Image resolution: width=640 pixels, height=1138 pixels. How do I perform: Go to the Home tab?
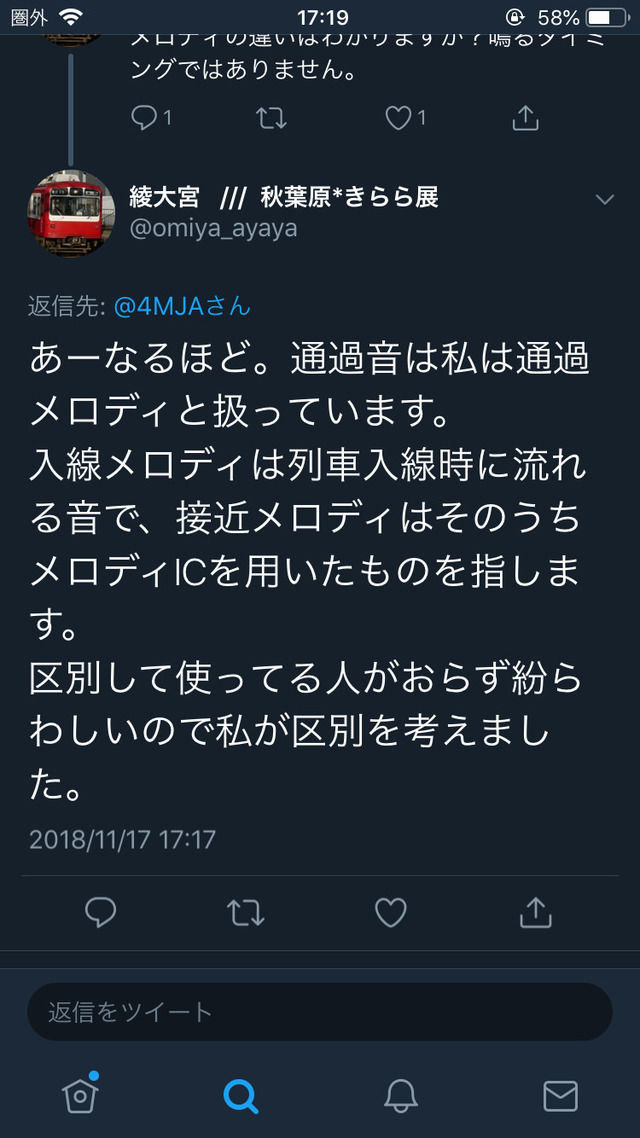pos(80,1094)
